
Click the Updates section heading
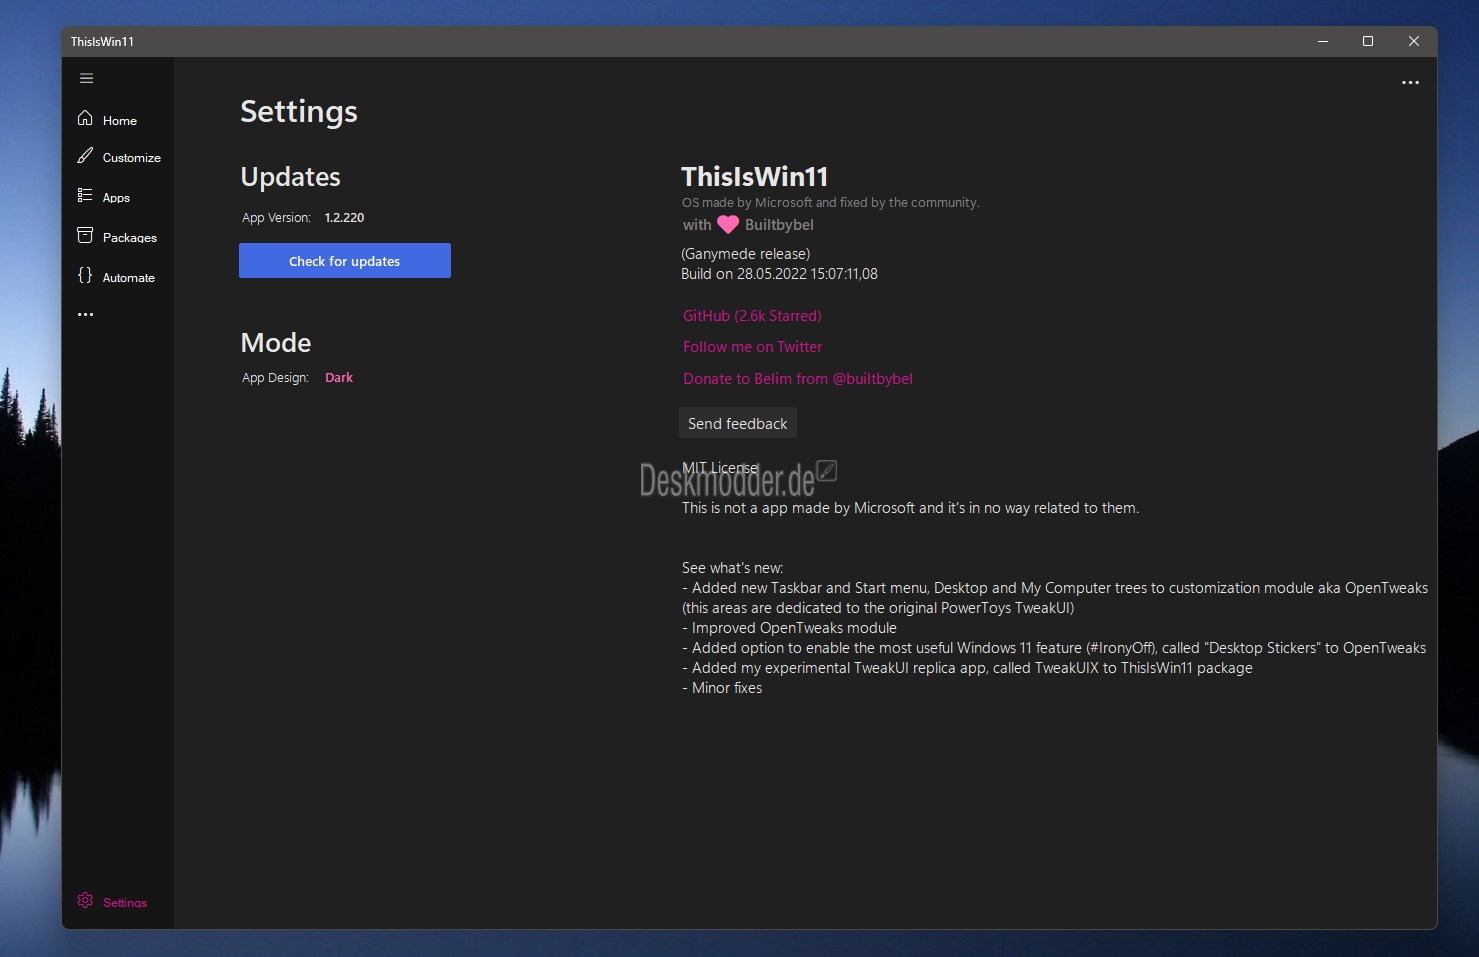tap(291, 177)
